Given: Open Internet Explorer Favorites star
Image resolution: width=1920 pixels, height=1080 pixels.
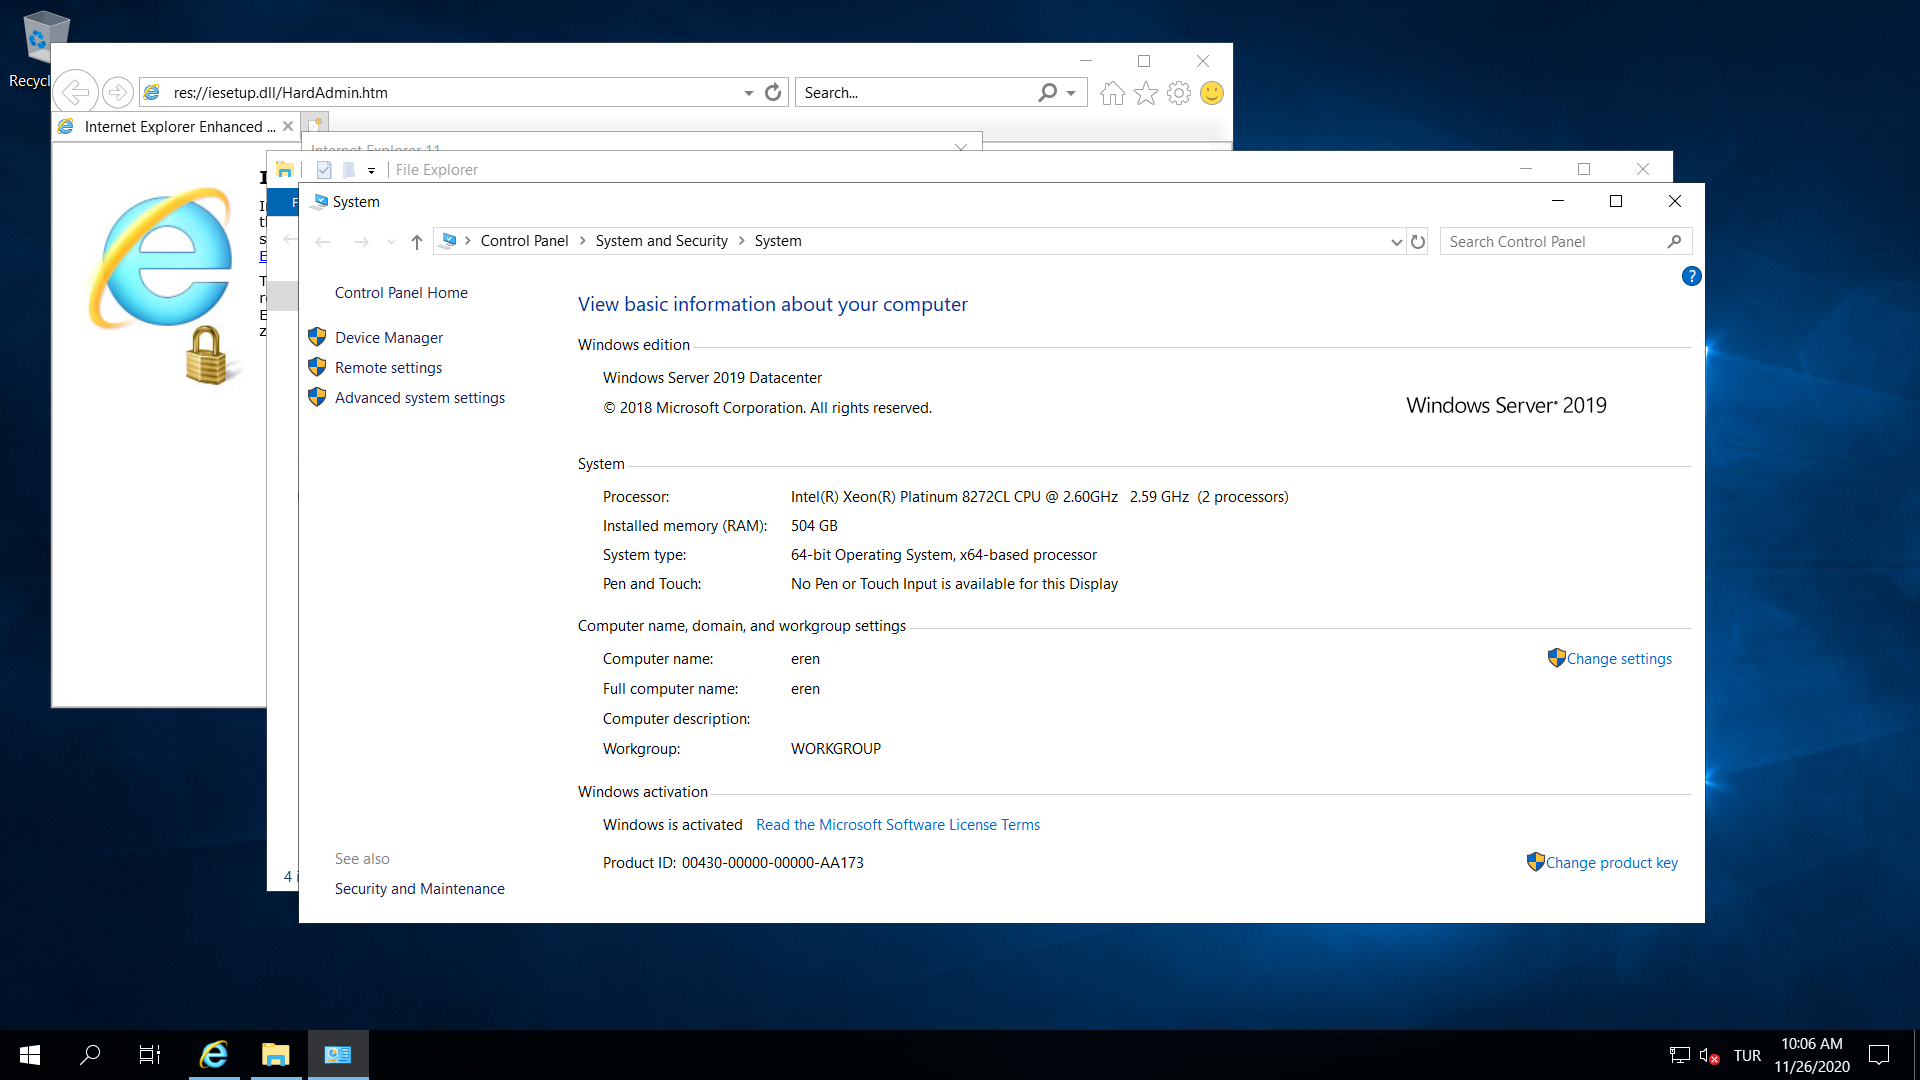Looking at the screenshot, I should tap(1146, 93).
